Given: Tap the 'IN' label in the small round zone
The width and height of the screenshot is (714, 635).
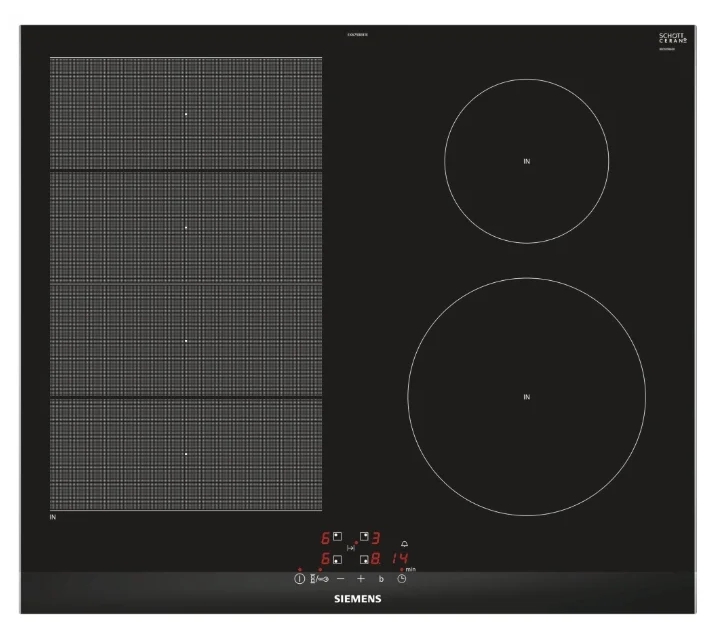Looking at the screenshot, I should (x=526, y=161).
